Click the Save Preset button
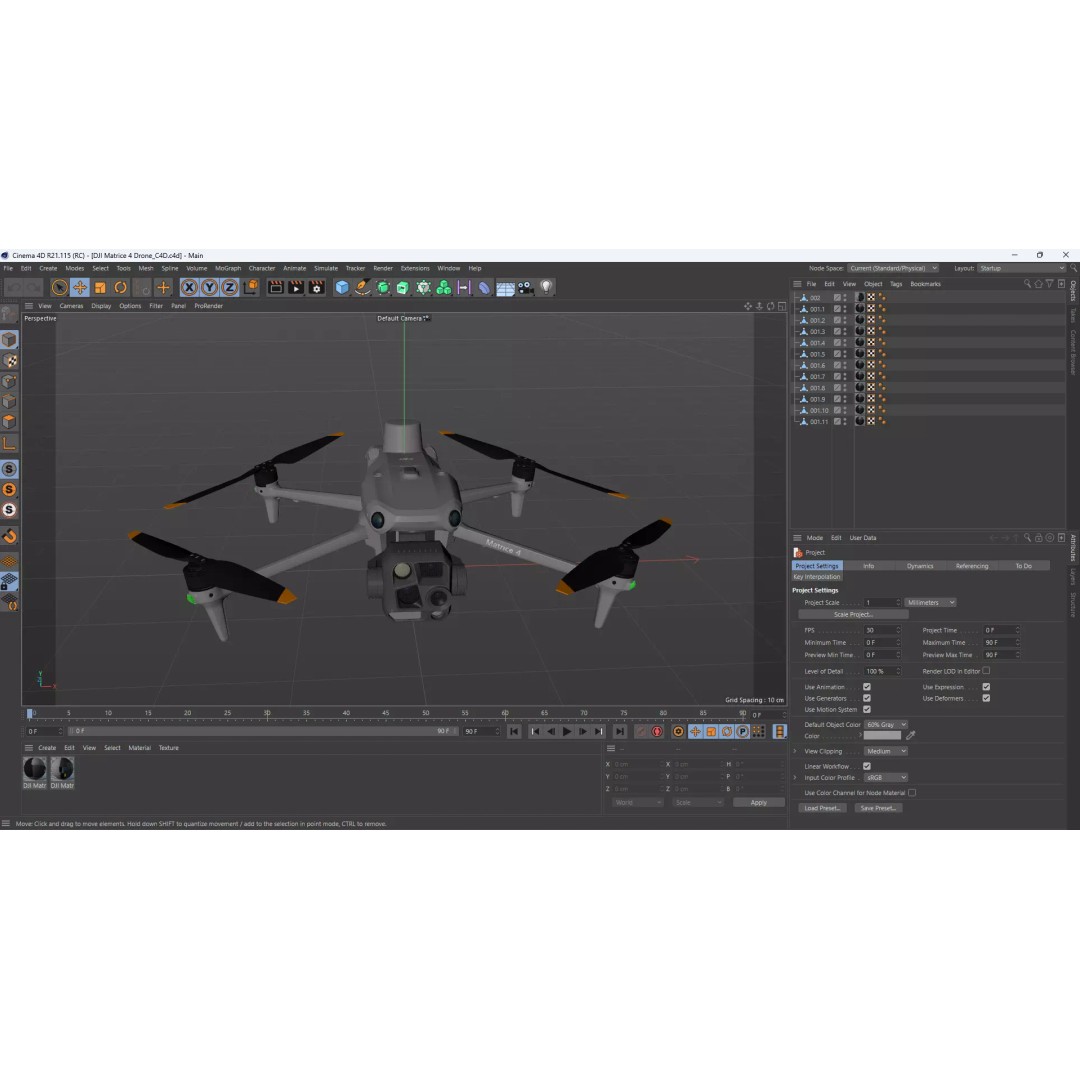The width and height of the screenshot is (1080, 1080). (878, 808)
